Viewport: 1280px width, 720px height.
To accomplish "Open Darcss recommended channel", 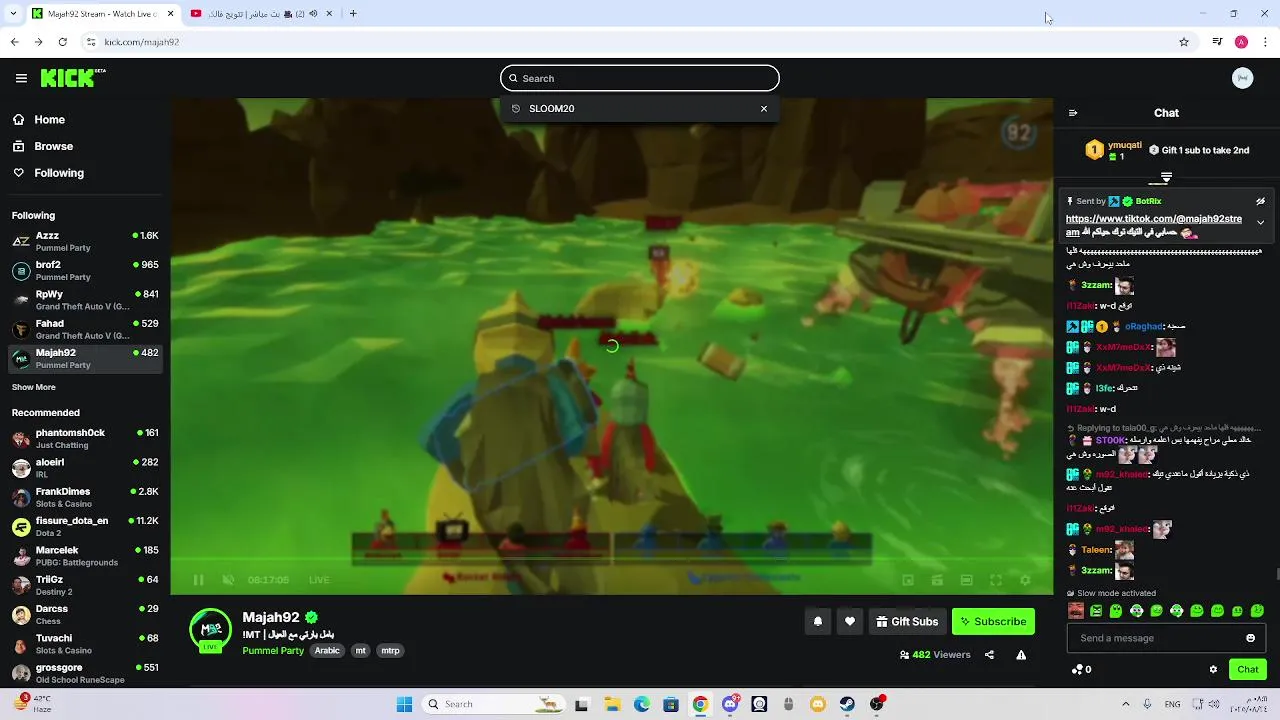I will [x=85, y=614].
